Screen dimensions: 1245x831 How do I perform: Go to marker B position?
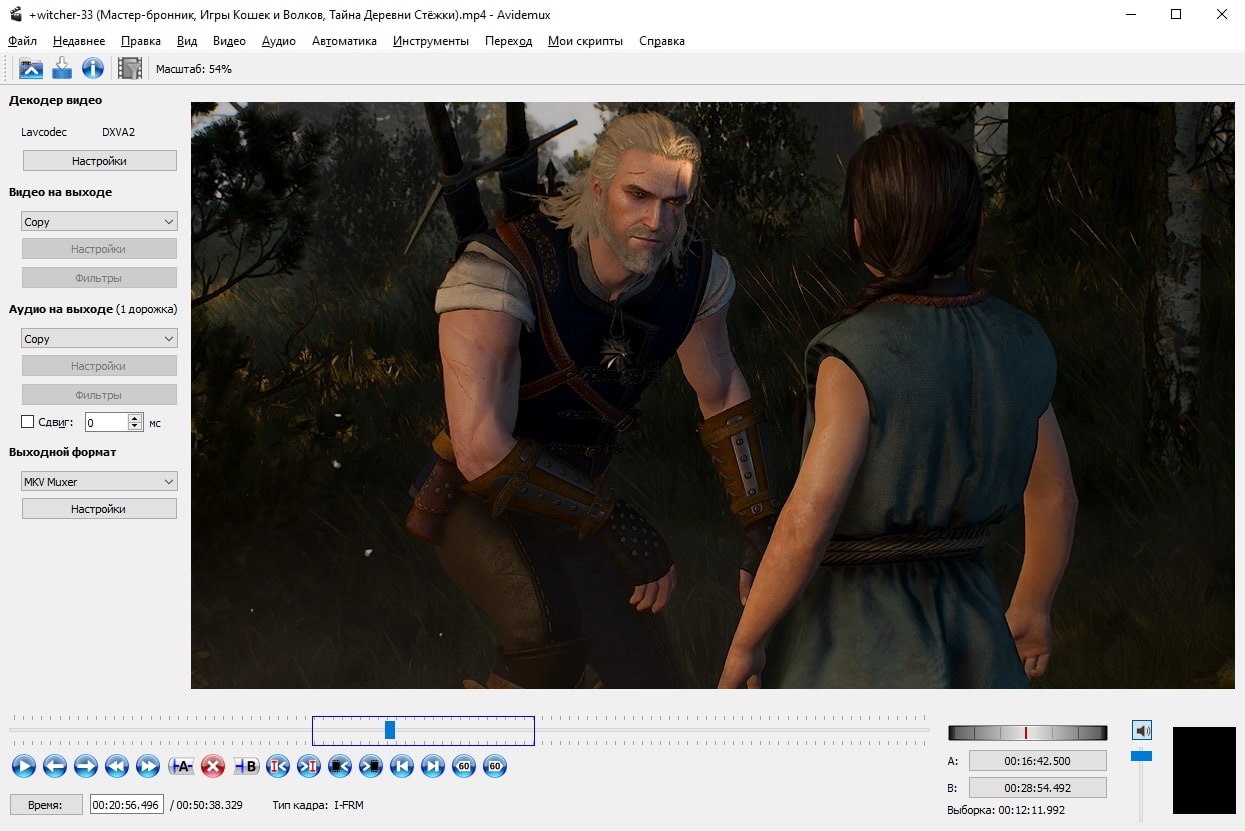point(309,767)
